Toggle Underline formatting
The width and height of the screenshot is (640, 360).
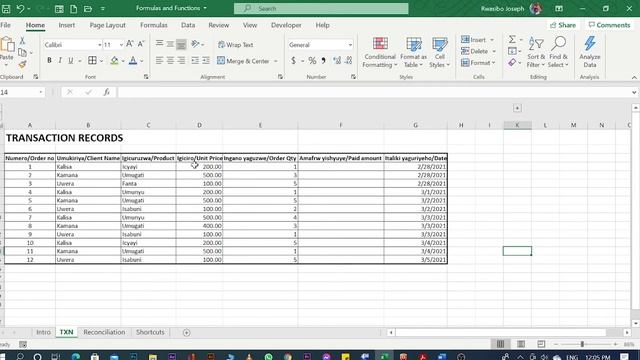click(71, 61)
